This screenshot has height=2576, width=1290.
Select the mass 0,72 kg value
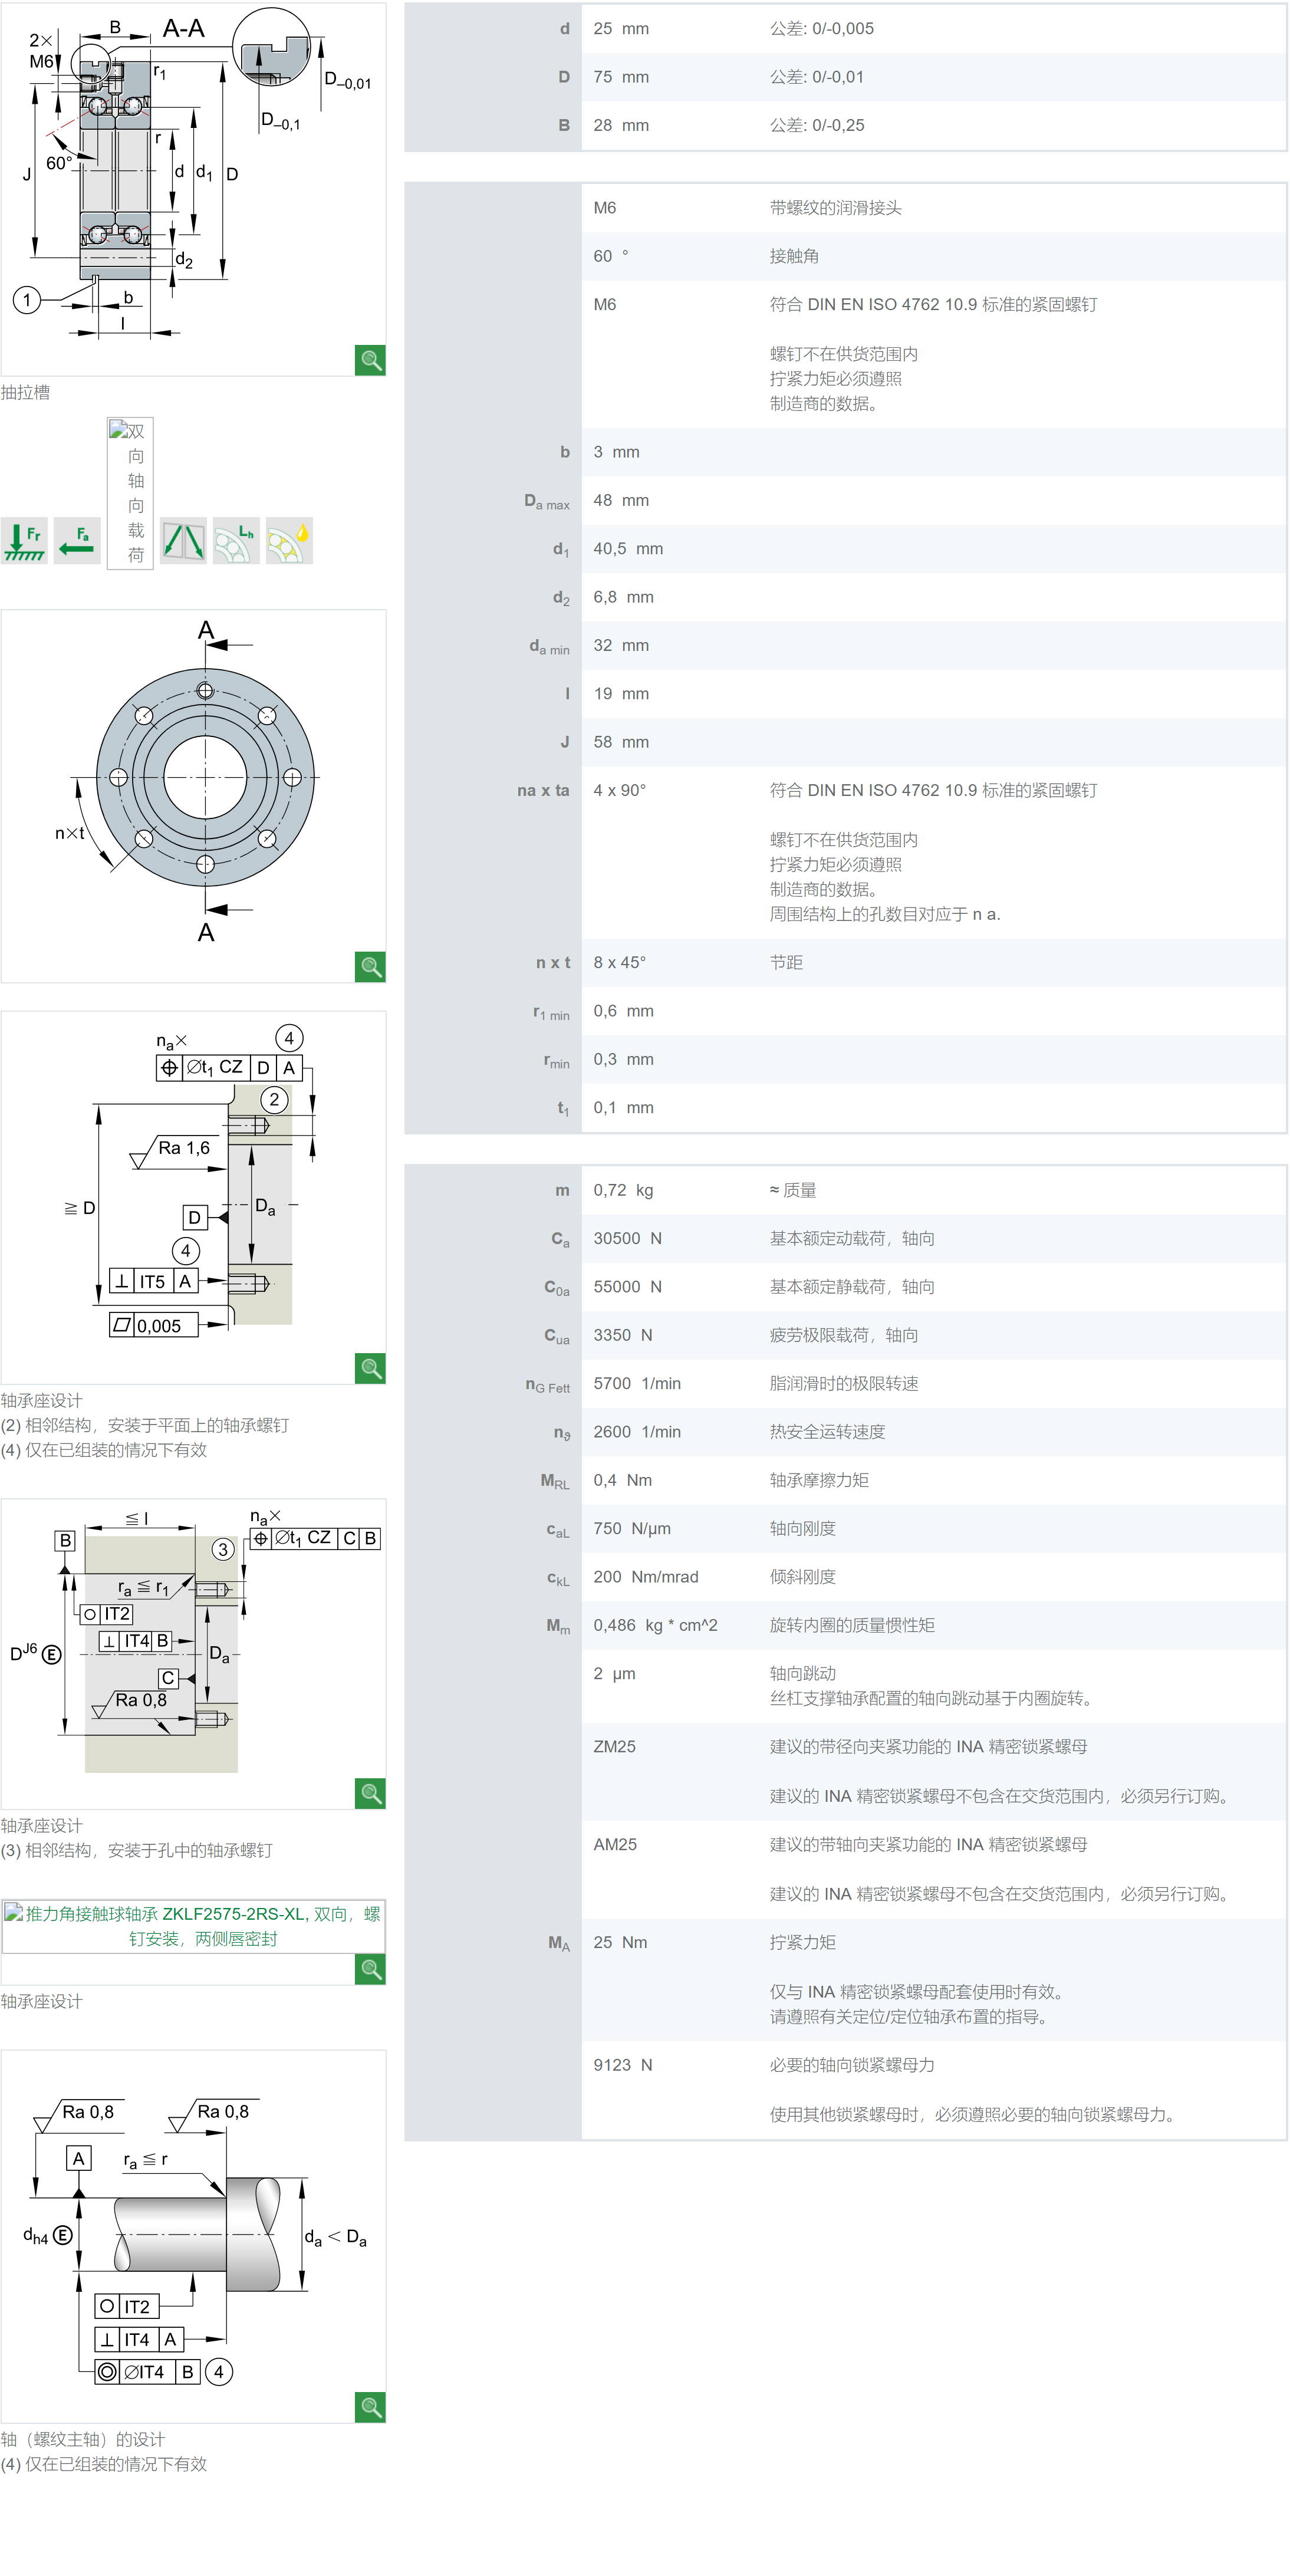[x=623, y=1190]
